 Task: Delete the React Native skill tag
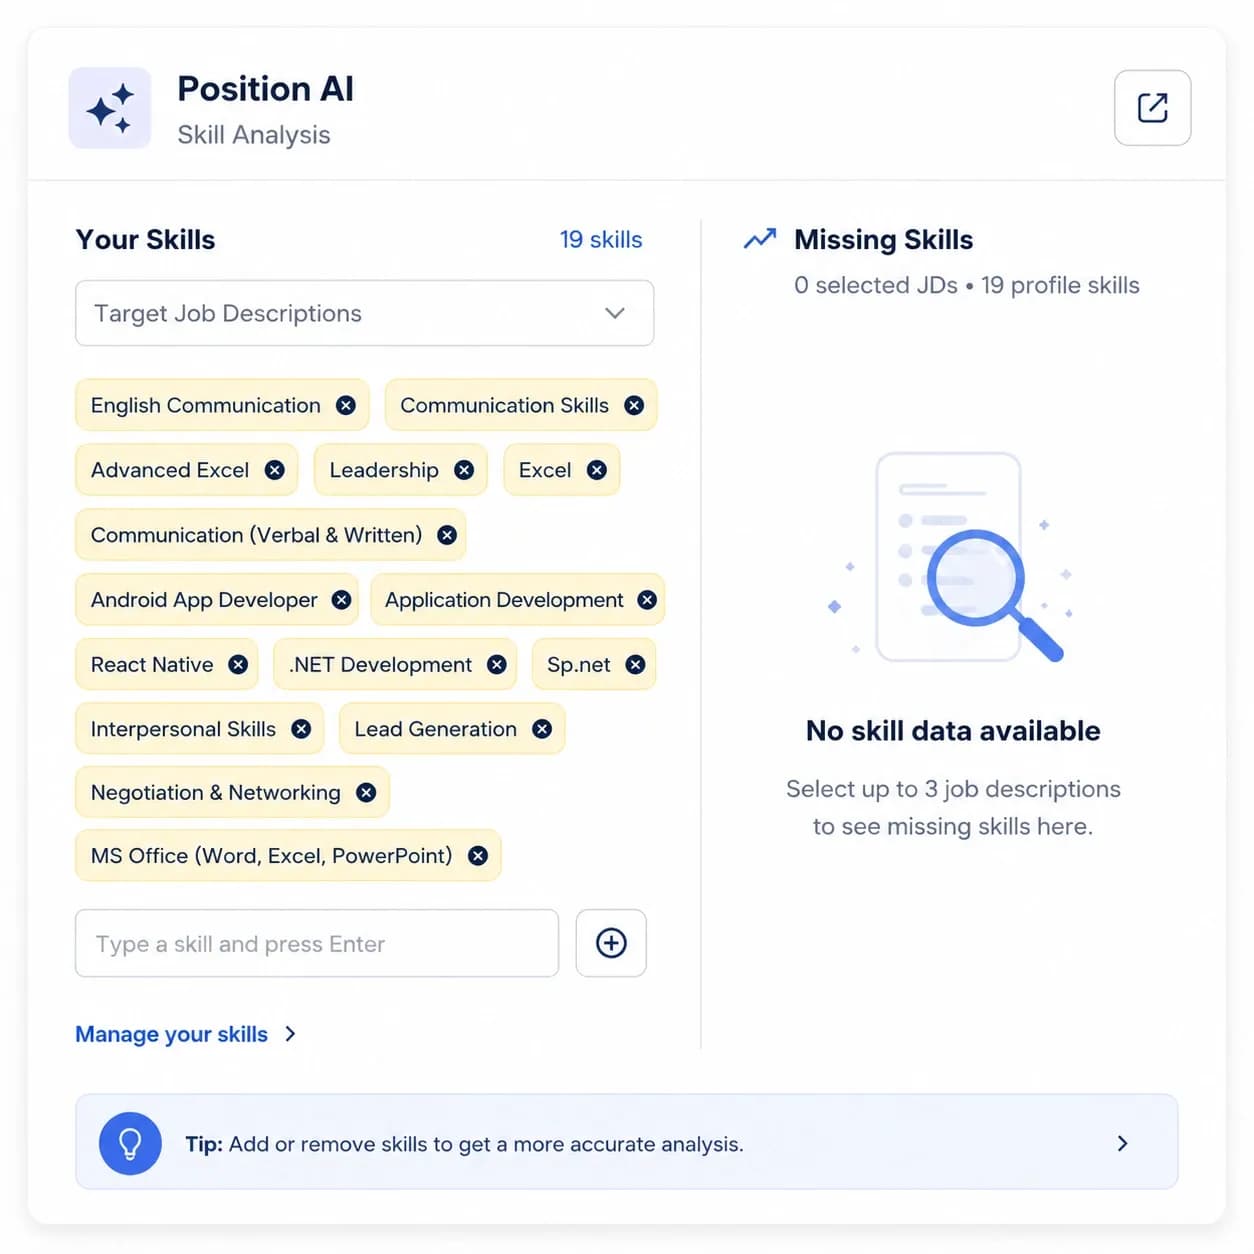(x=238, y=665)
